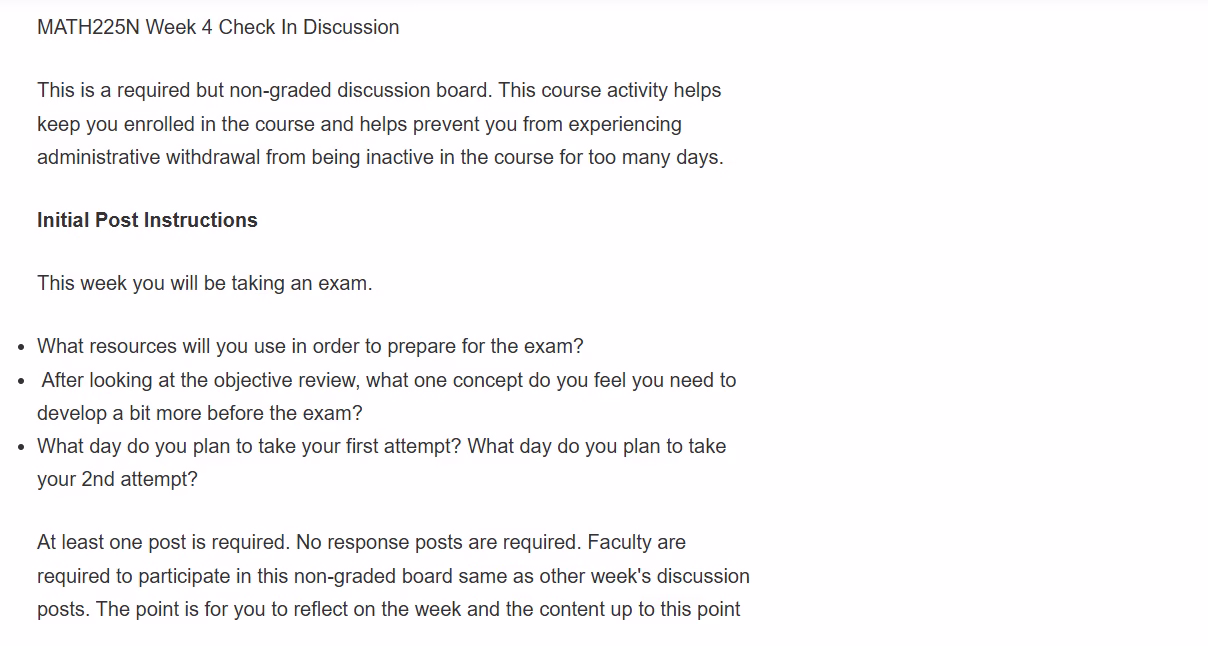
Task: Select the bullet marker before What day do you plan
Action: (x=22, y=447)
